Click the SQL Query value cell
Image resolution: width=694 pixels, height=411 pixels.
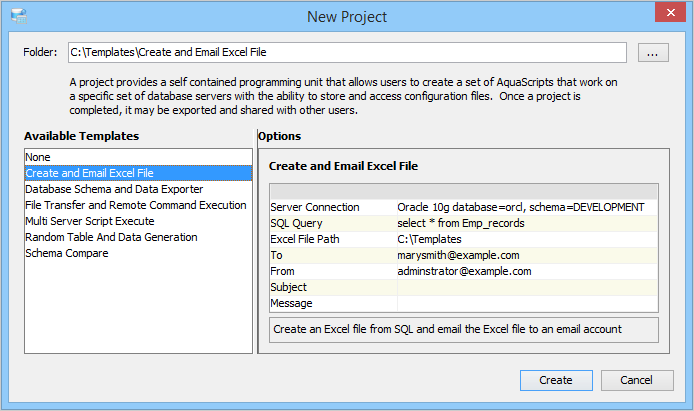click(527, 223)
